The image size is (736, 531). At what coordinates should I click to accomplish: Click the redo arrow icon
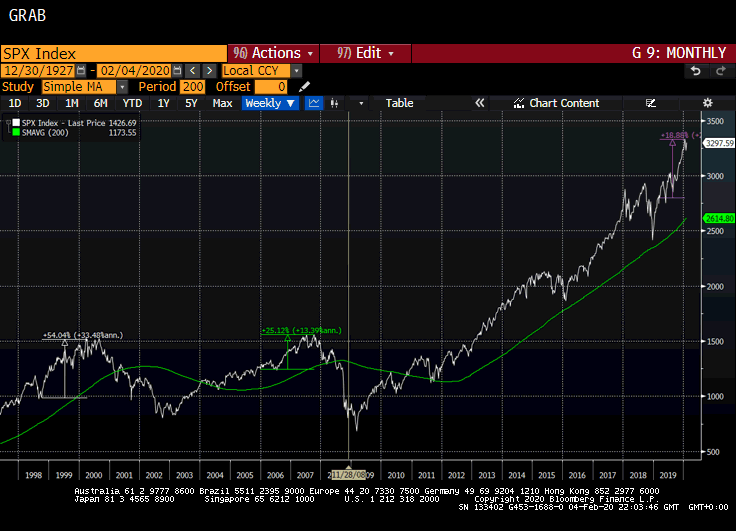point(720,71)
